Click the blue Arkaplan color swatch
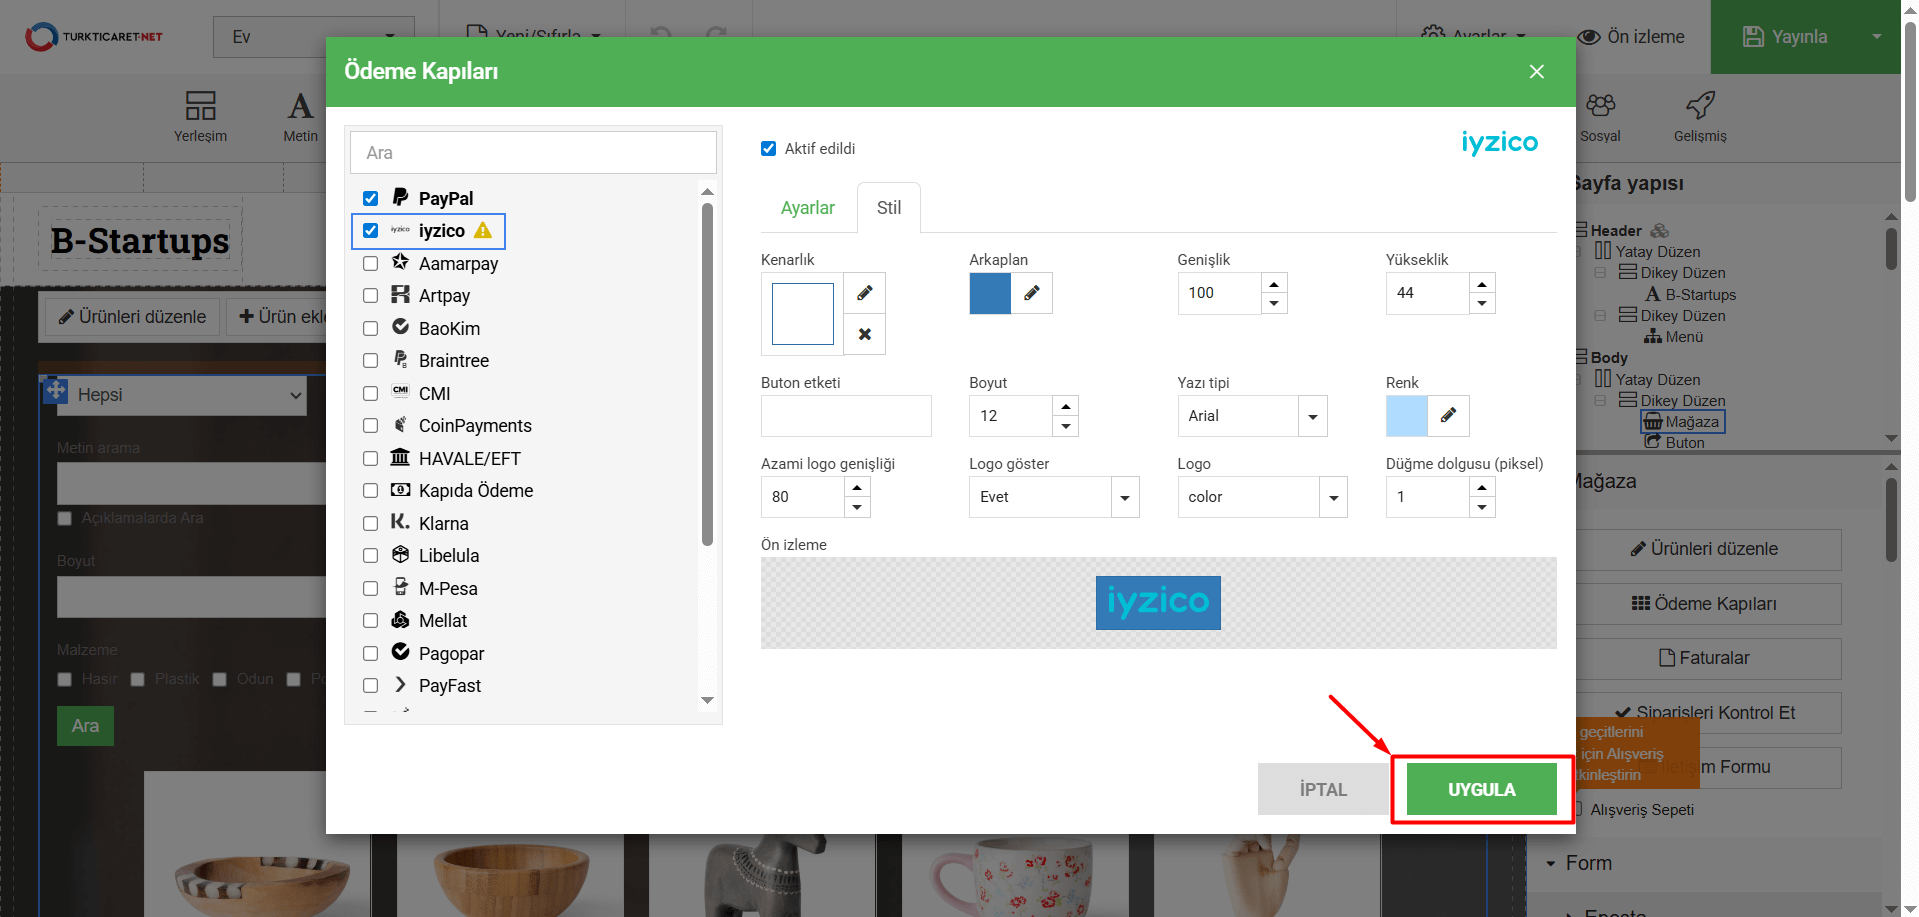Image resolution: width=1919 pixels, height=917 pixels. tap(990, 293)
